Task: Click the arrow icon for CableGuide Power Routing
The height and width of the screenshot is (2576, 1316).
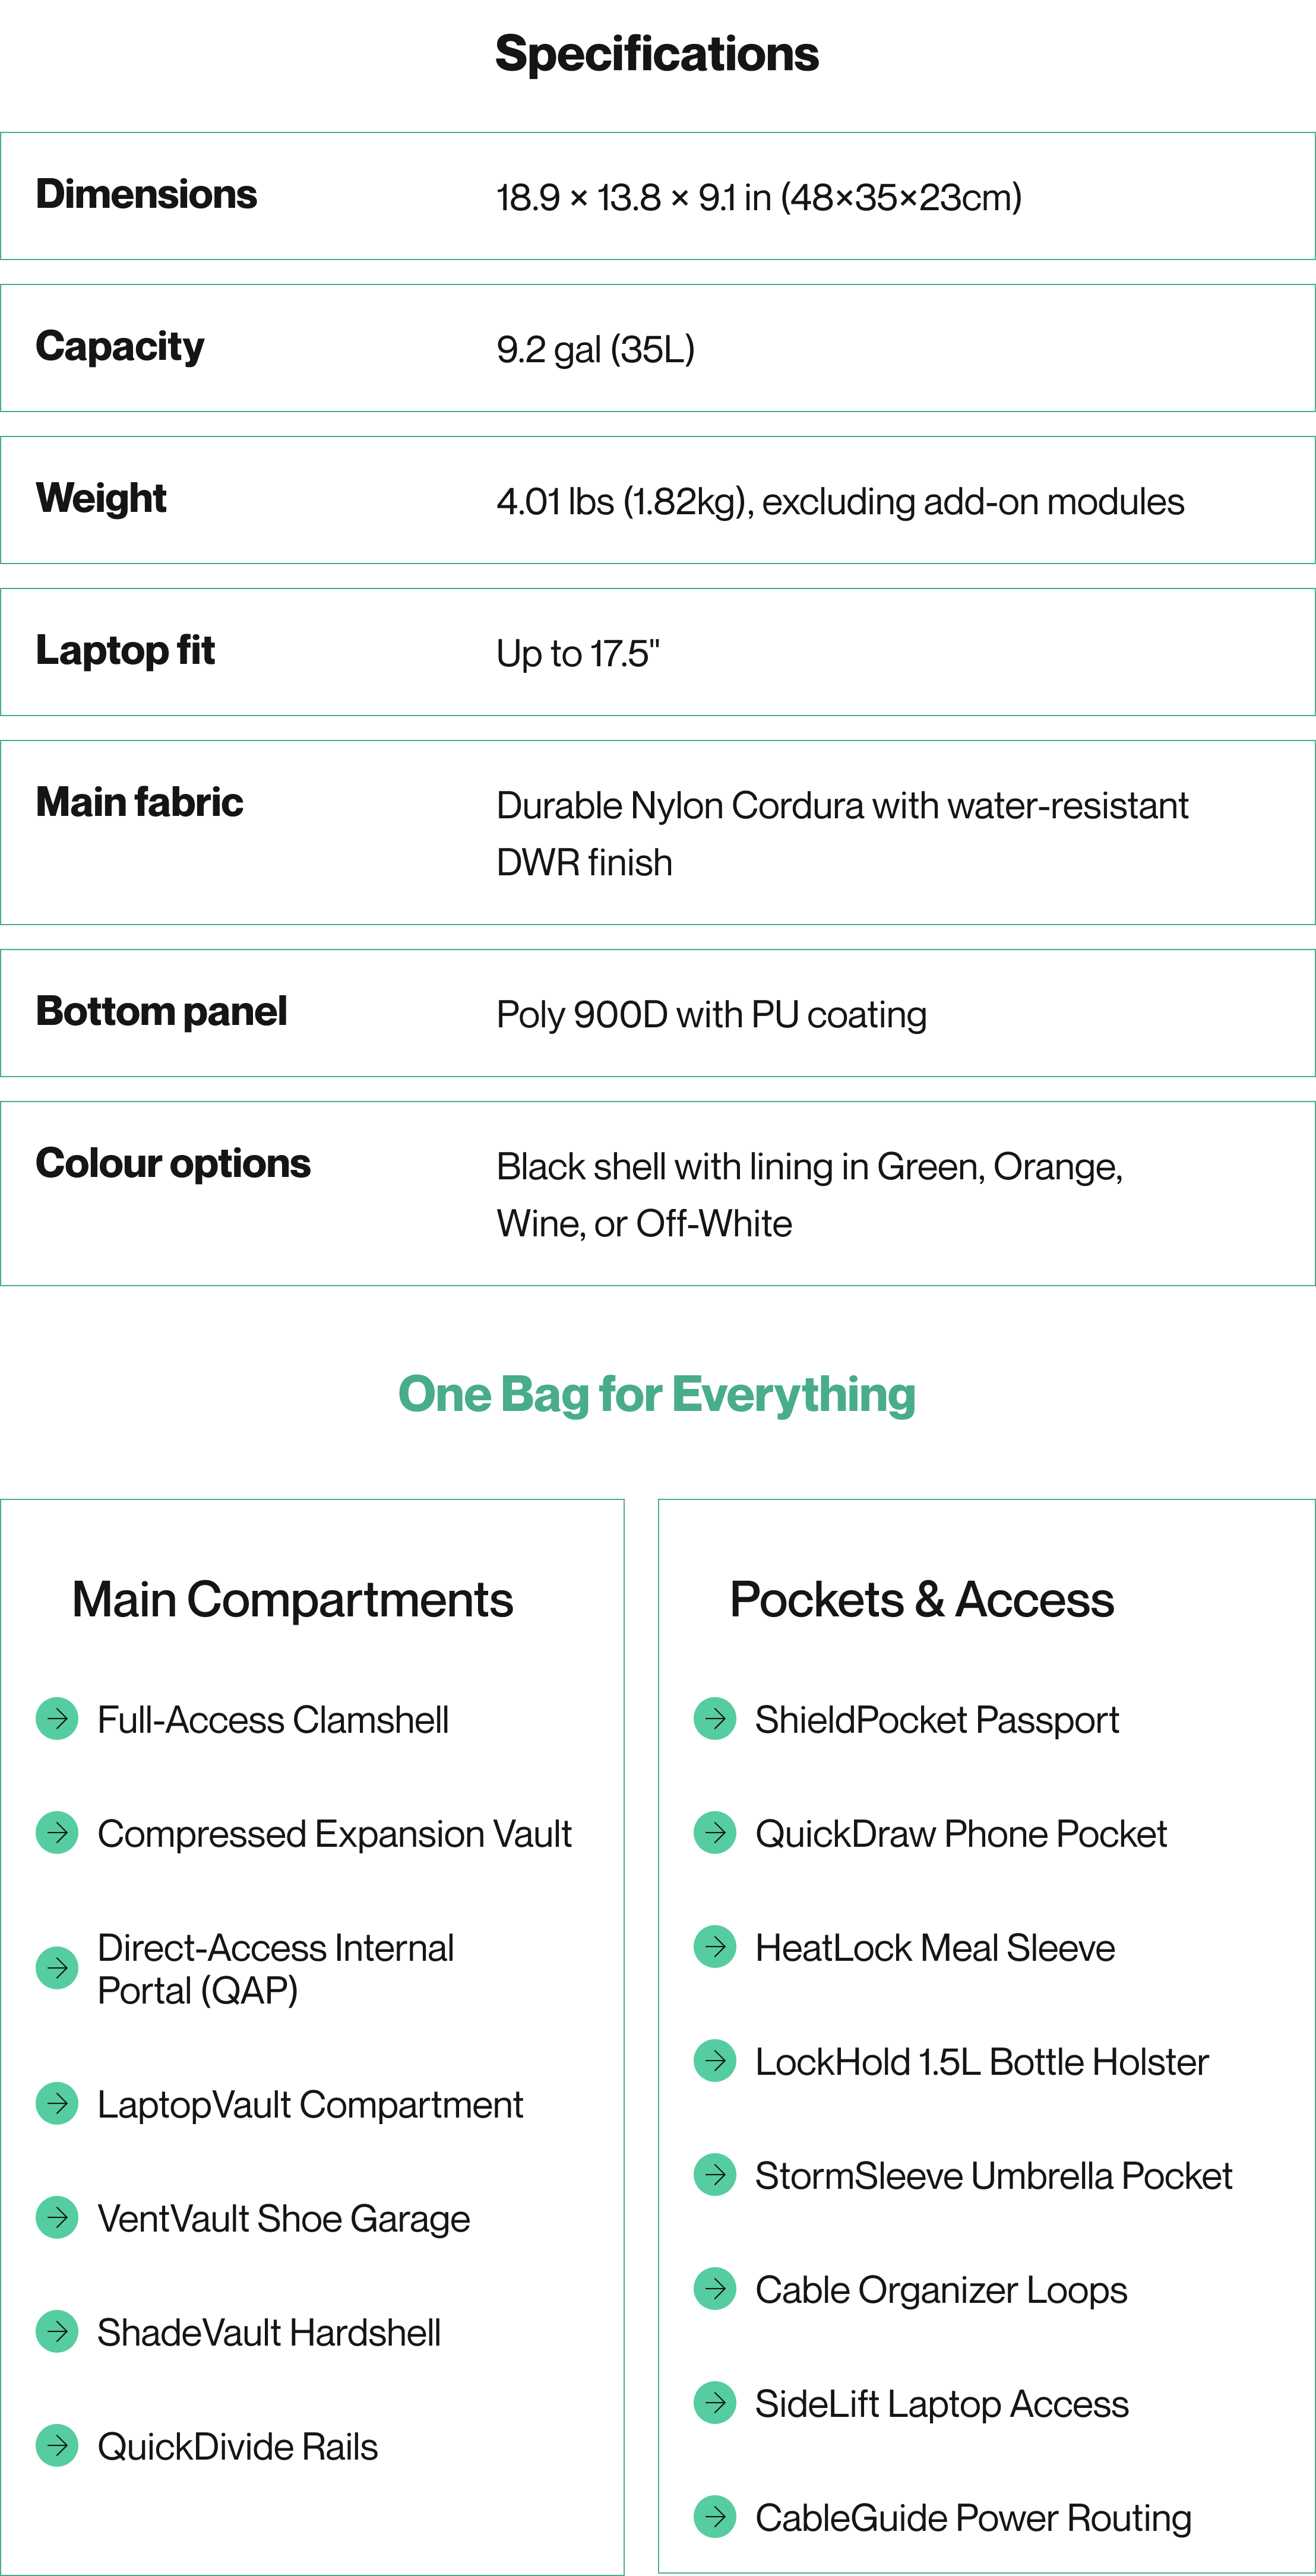Action: [715, 2517]
